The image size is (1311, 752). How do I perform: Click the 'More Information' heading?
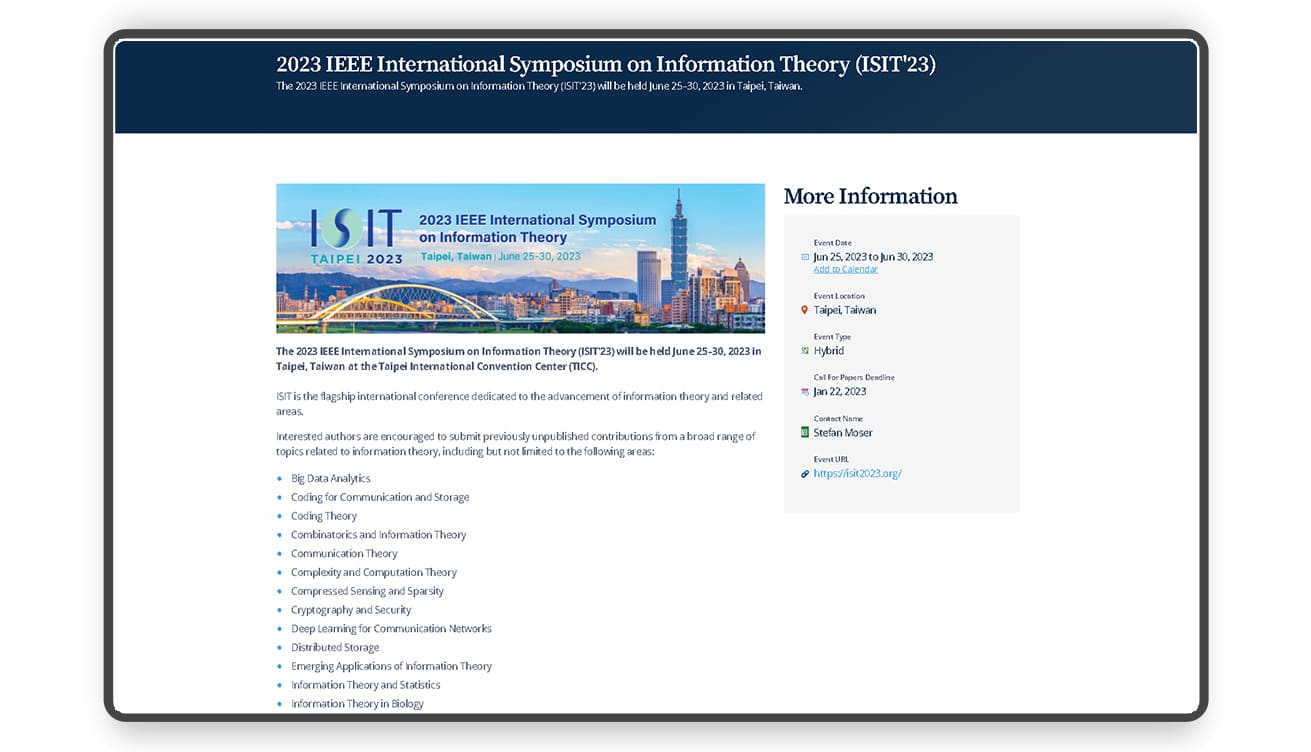click(x=870, y=196)
